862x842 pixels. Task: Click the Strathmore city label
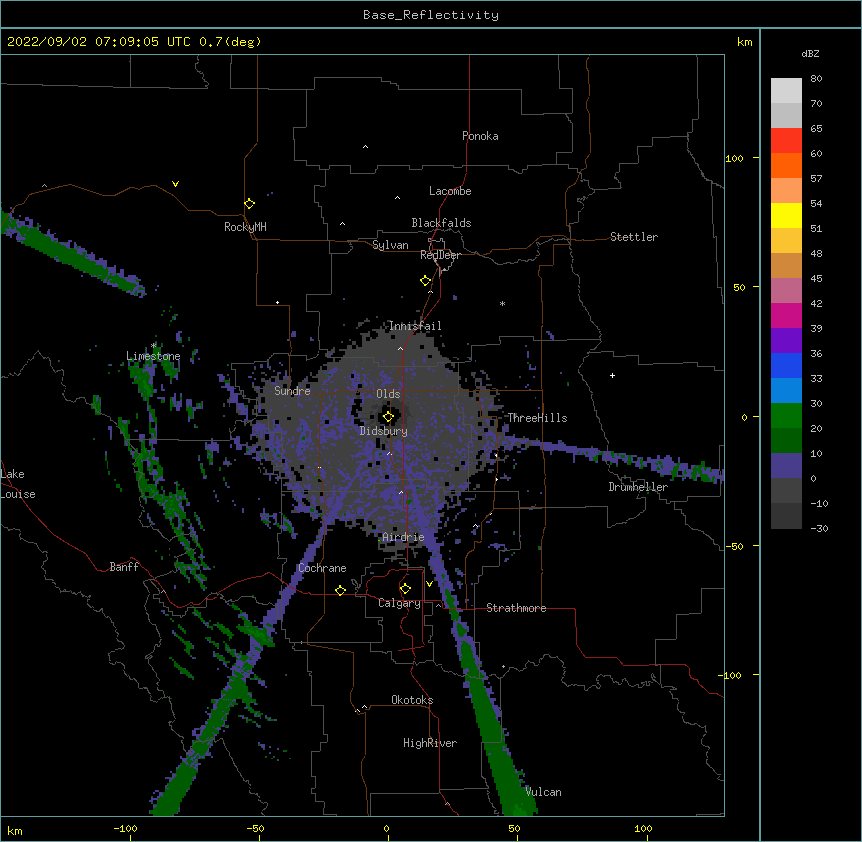(516, 608)
